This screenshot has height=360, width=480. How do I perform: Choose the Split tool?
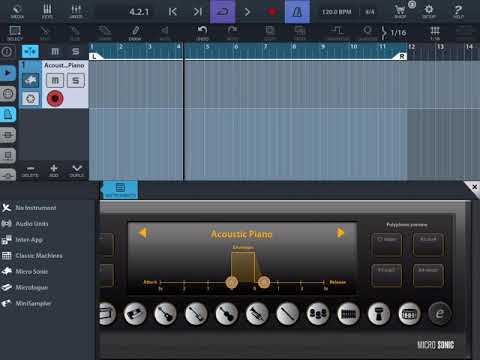(45, 33)
